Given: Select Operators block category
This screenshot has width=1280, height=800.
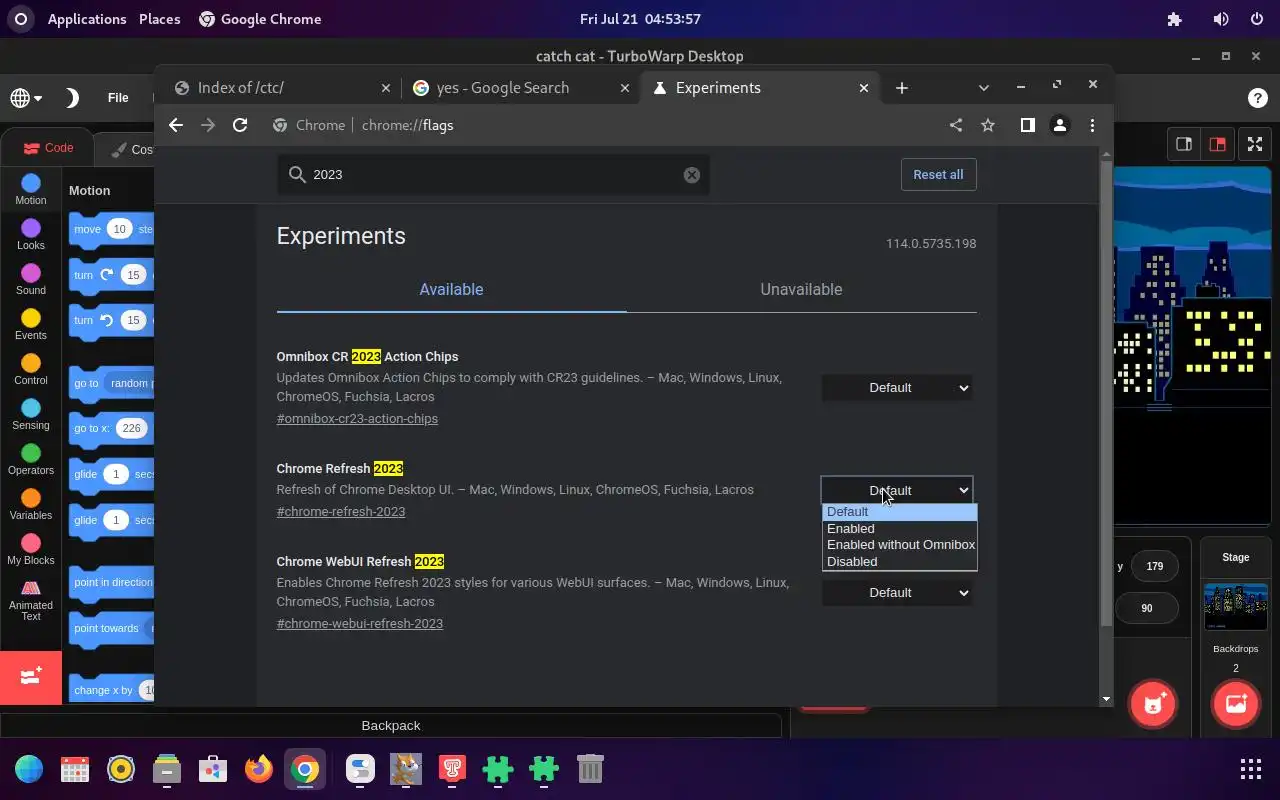Looking at the screenshot, I should click(31, 460).
